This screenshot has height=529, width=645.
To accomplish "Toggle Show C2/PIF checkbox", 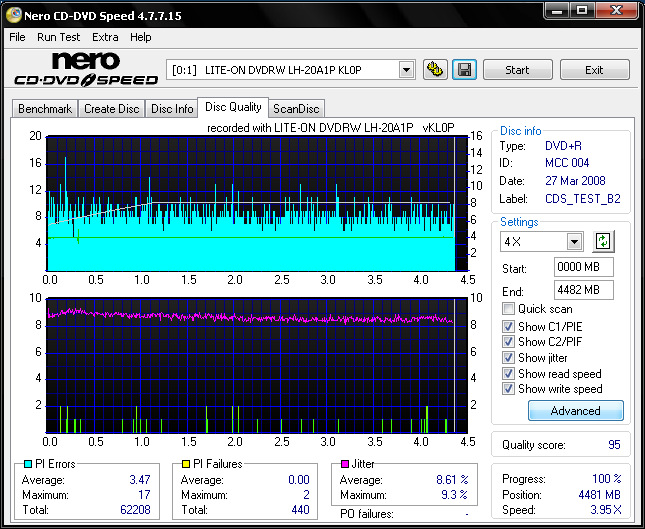I will (x=508, y=341).
